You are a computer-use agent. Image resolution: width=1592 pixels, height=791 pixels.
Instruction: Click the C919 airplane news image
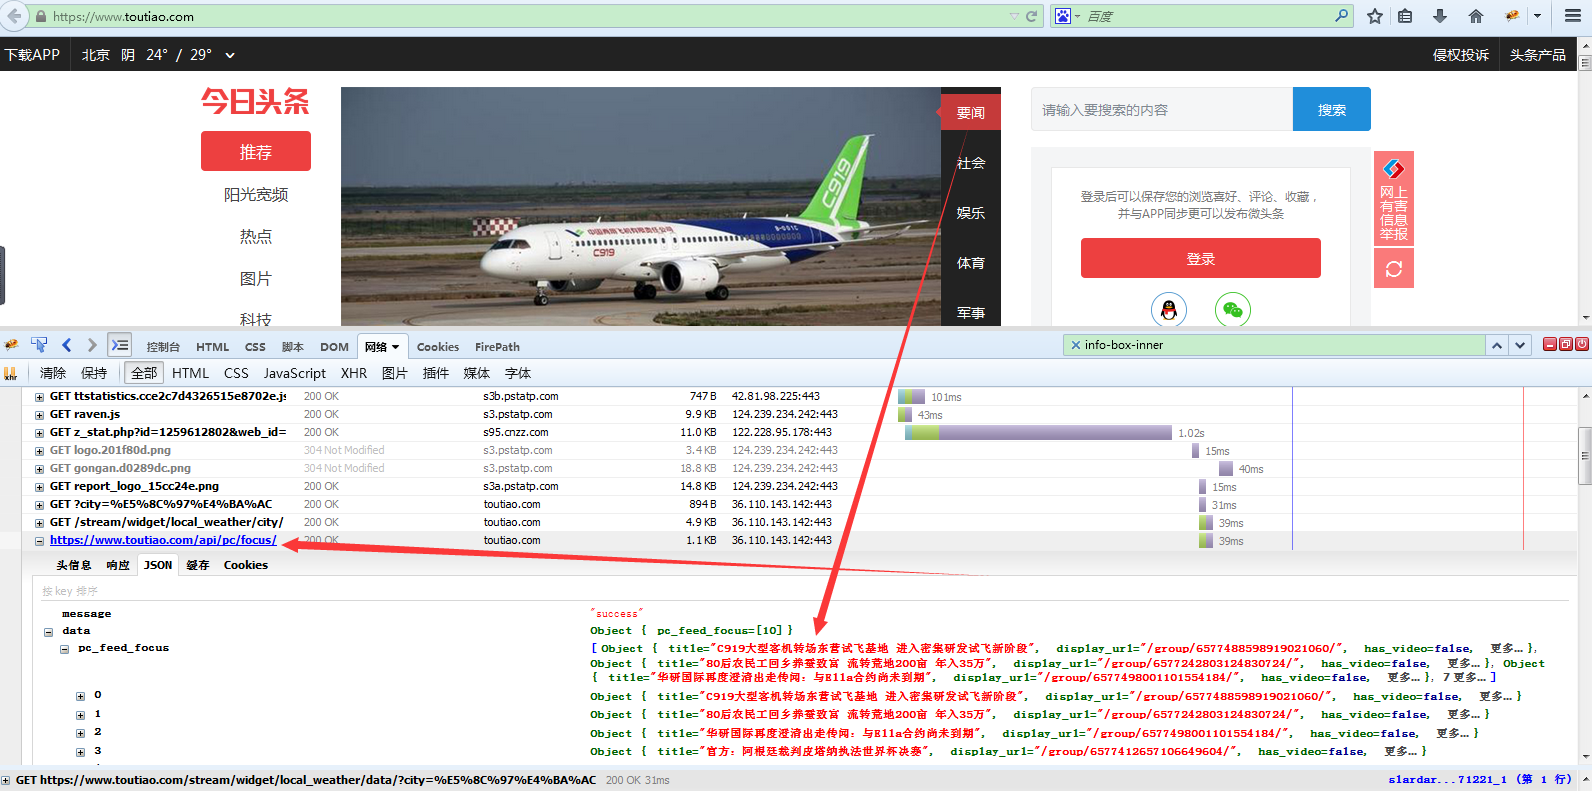coord(641,206)
